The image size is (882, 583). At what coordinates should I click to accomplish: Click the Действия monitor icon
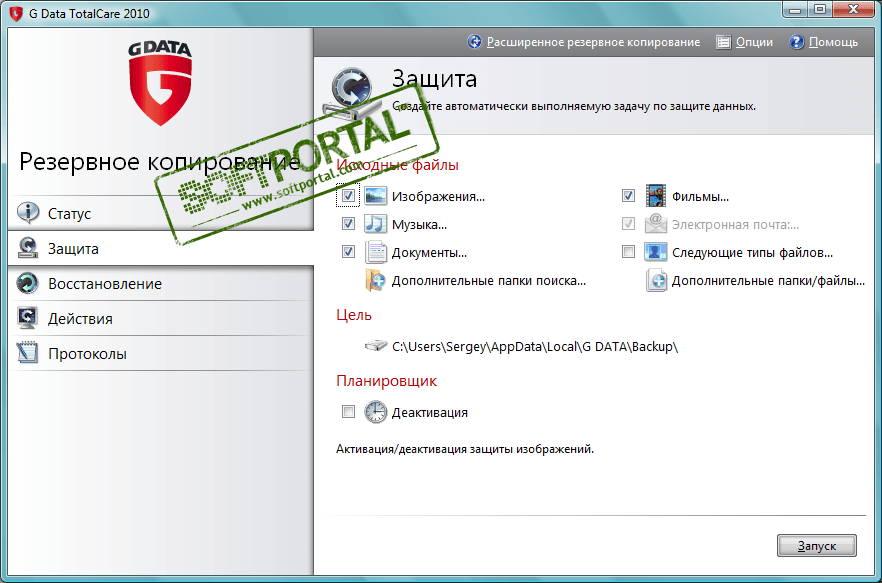28,319
